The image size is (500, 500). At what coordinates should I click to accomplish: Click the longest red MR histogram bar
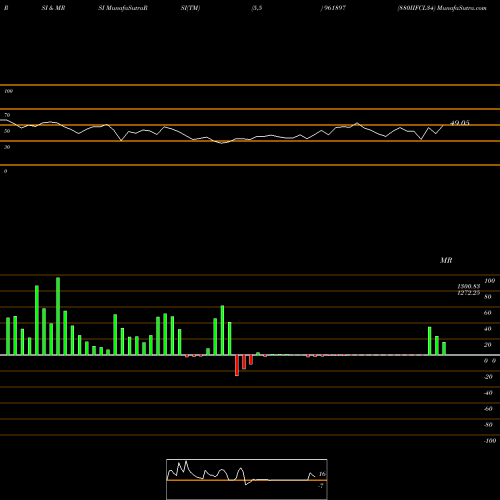pyautogui.click(x=237, y=365)
